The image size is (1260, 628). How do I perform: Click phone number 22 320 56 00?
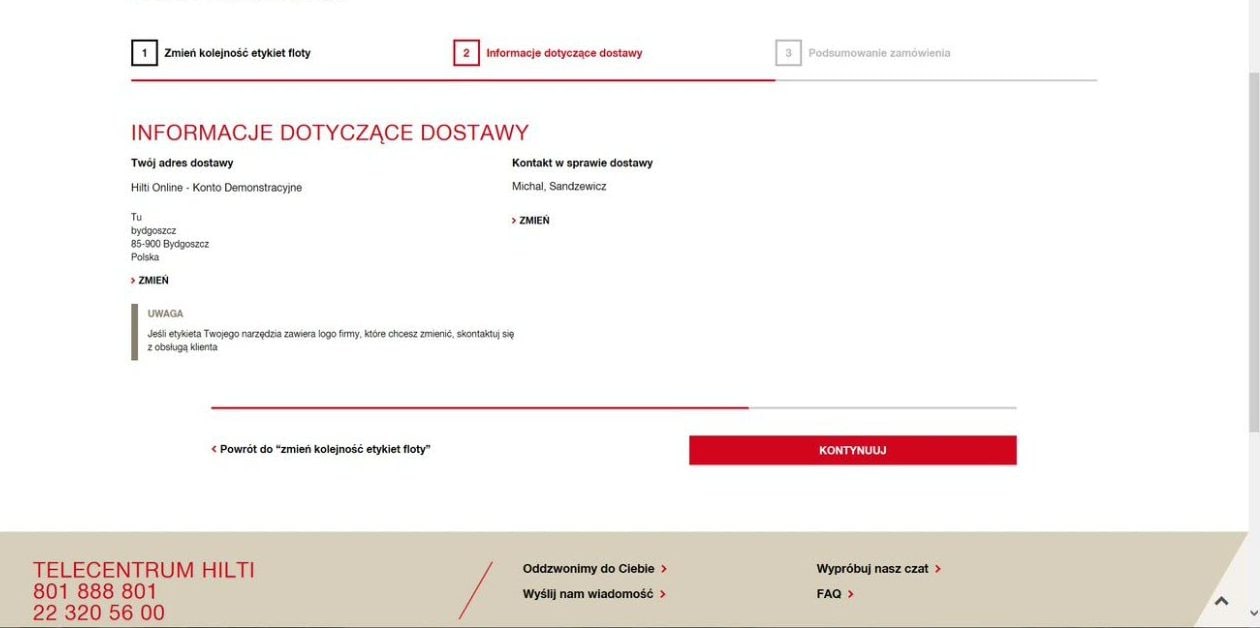click(x=99, y=613)
